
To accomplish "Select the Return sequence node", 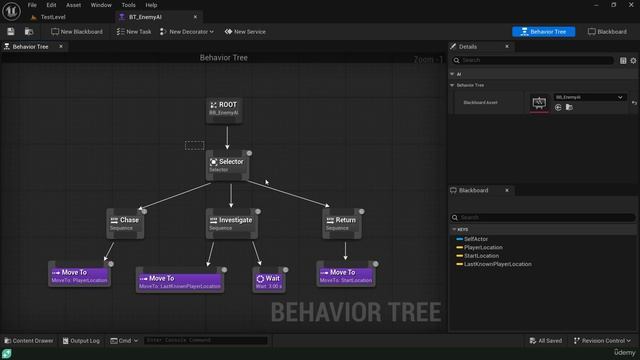I will pyautogui.click(x=342, y=223).
